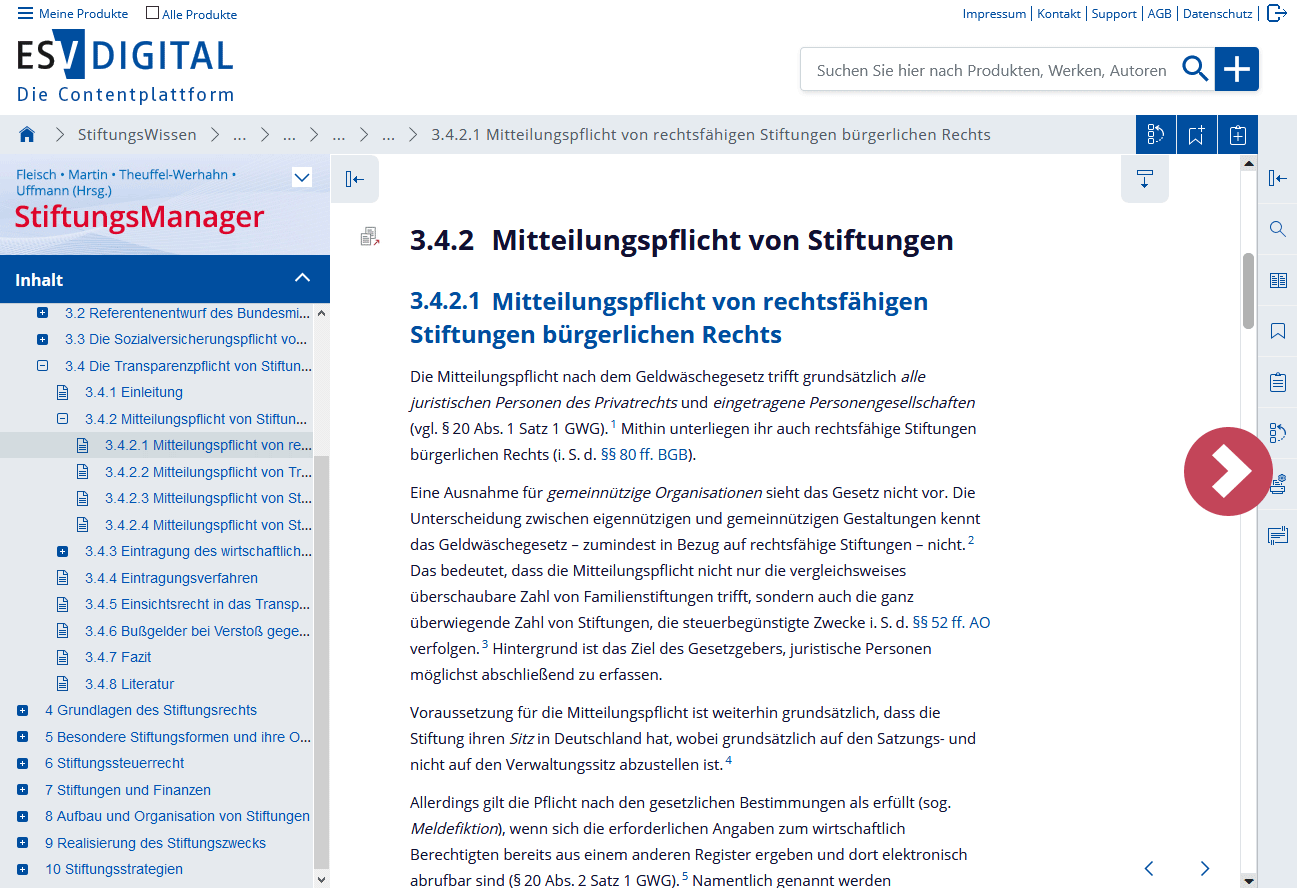Viewport: 1297px width, 888px height.
Task: Click the document vertical scrollbar thumb
Action: (x=1248, y=290)
